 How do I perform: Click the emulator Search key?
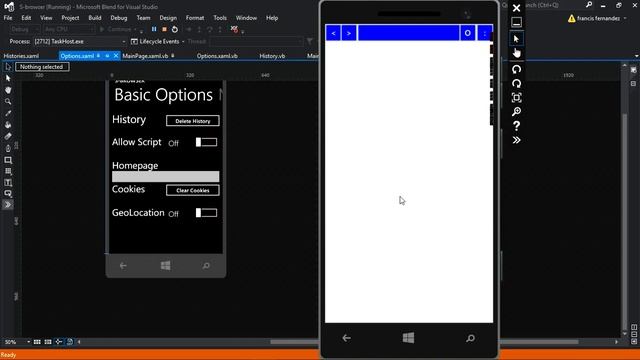tap(471, 338)
